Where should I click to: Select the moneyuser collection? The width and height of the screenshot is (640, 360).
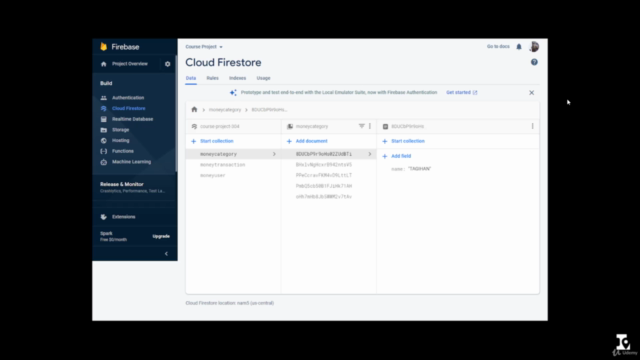(x=212, y=176)
